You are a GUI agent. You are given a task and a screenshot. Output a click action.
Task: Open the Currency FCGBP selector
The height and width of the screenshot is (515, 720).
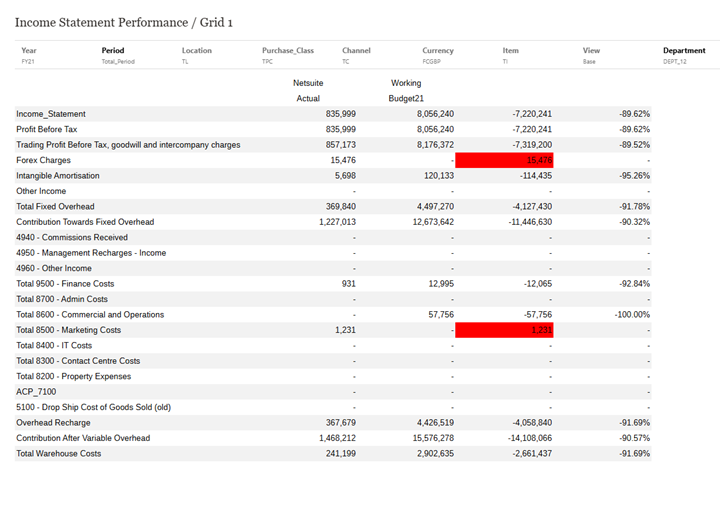[x=438, y=55]
